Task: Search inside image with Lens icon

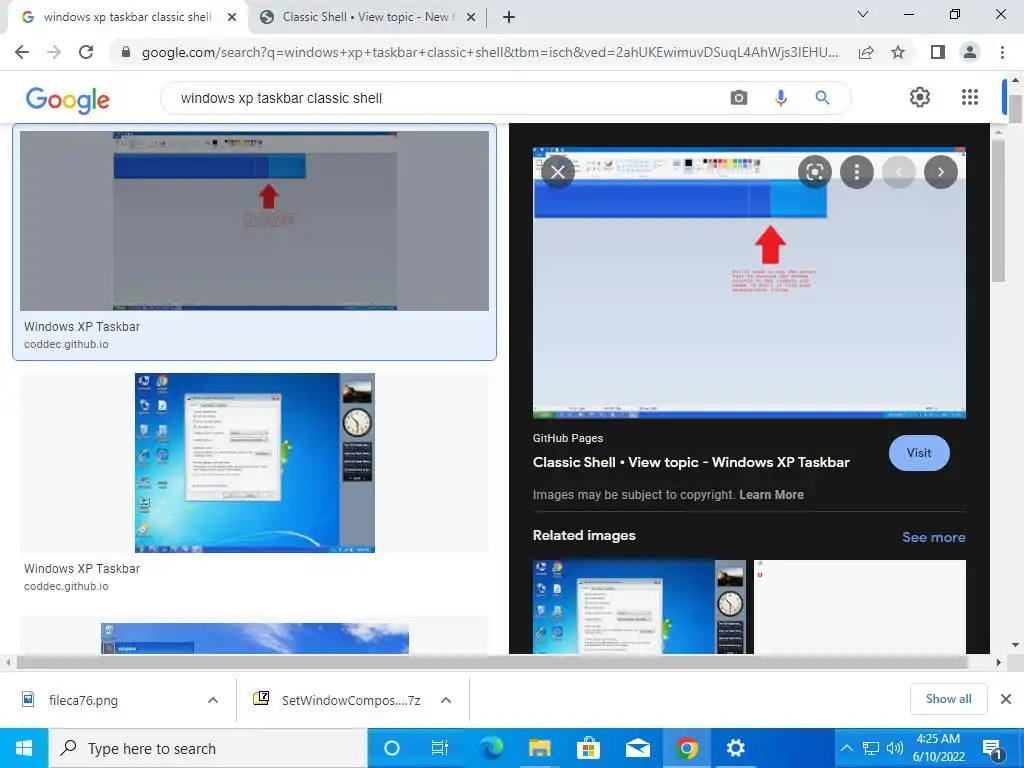Action: (814, 172)
